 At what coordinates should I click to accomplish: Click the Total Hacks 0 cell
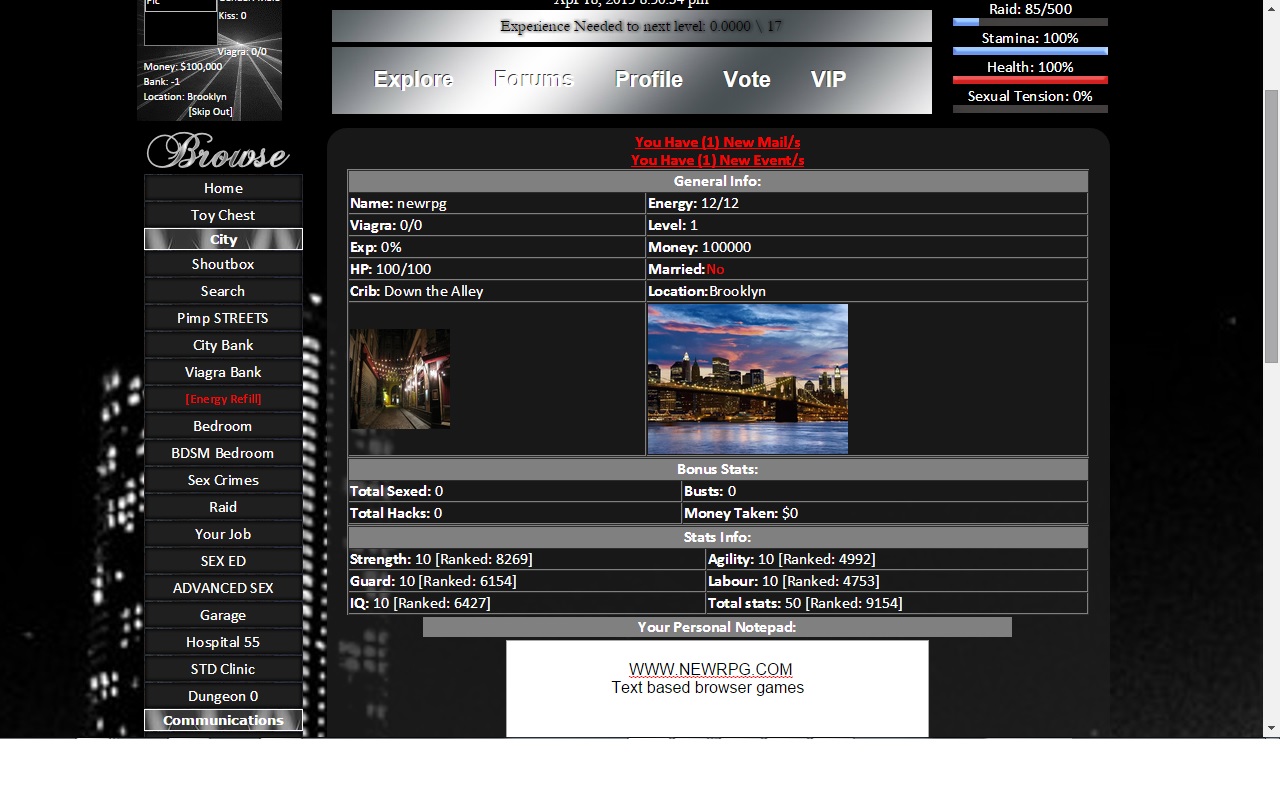click(514, 513)
